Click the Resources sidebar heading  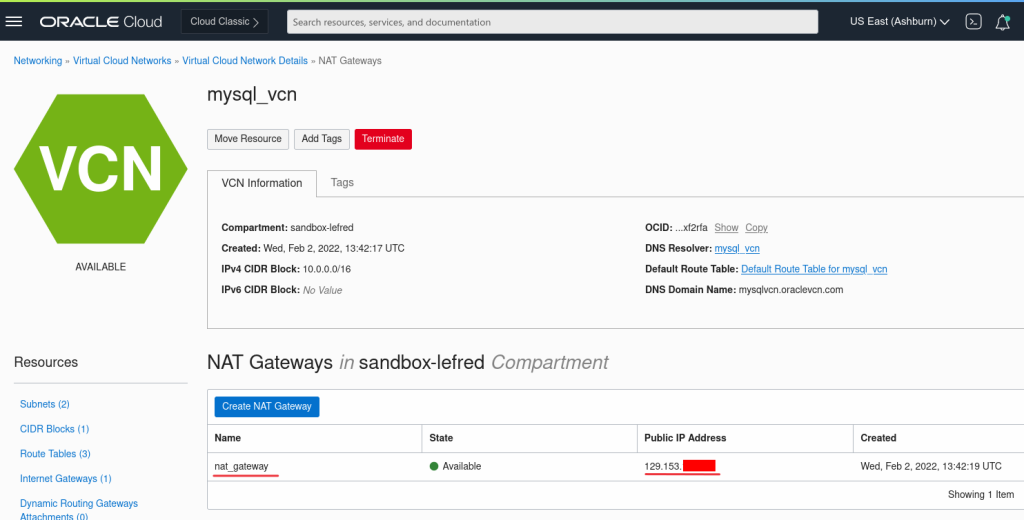pos(46,363)
